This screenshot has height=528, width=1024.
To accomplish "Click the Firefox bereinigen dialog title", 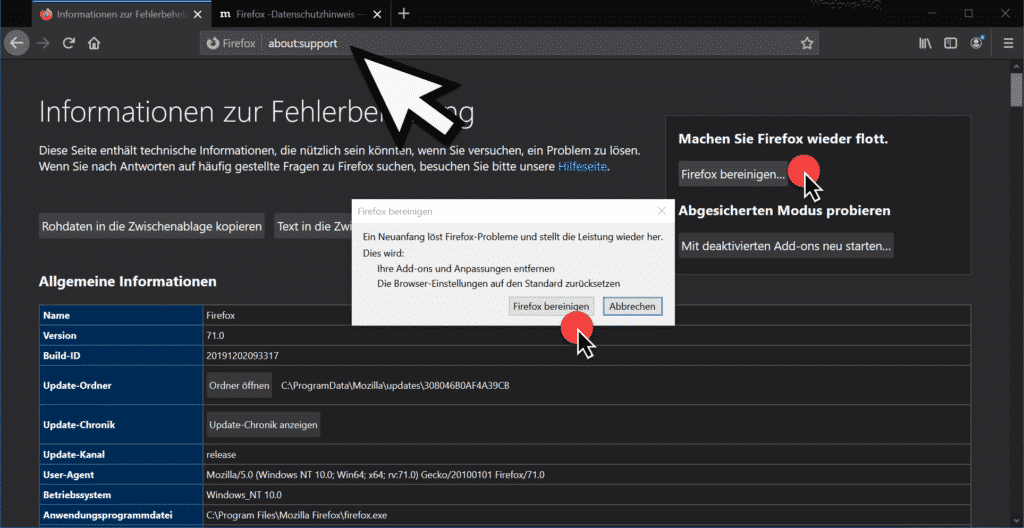I will pyautogui.click(x=394, y=212).
